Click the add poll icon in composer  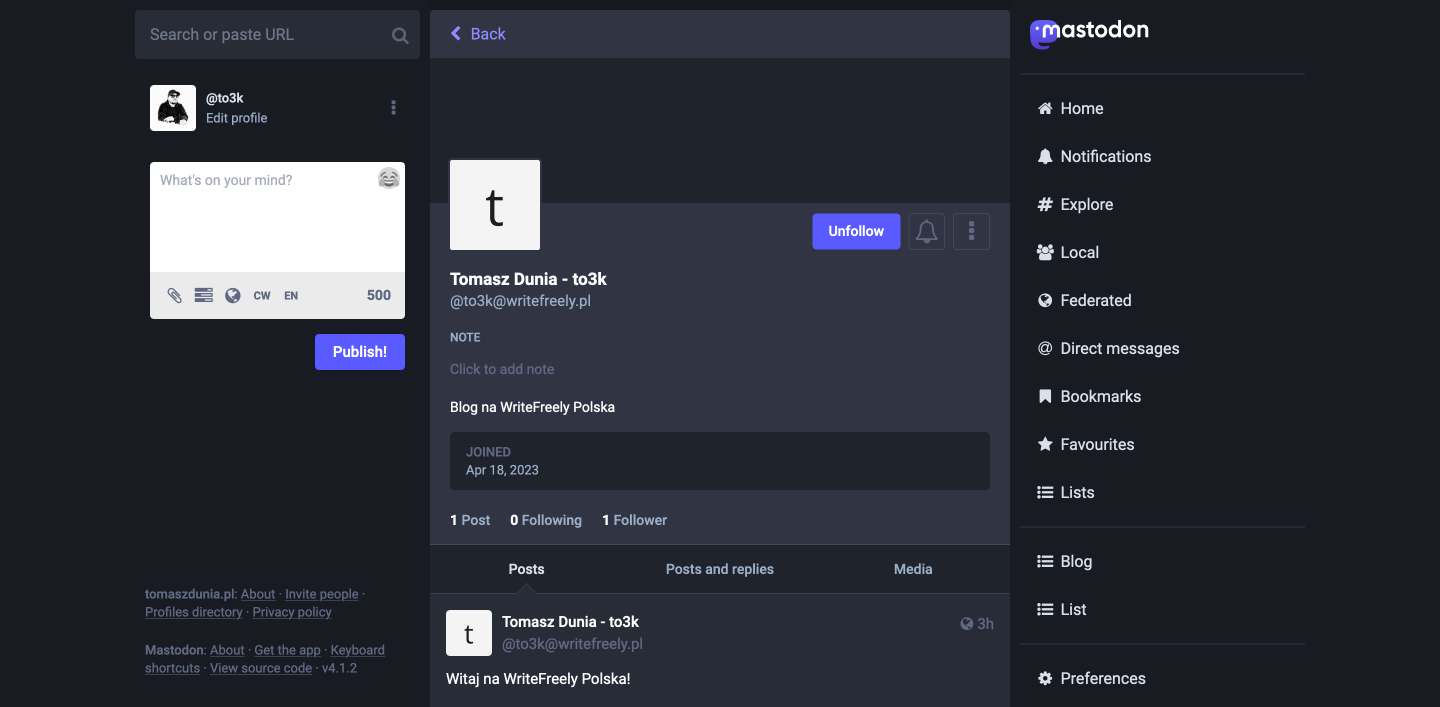203,295
